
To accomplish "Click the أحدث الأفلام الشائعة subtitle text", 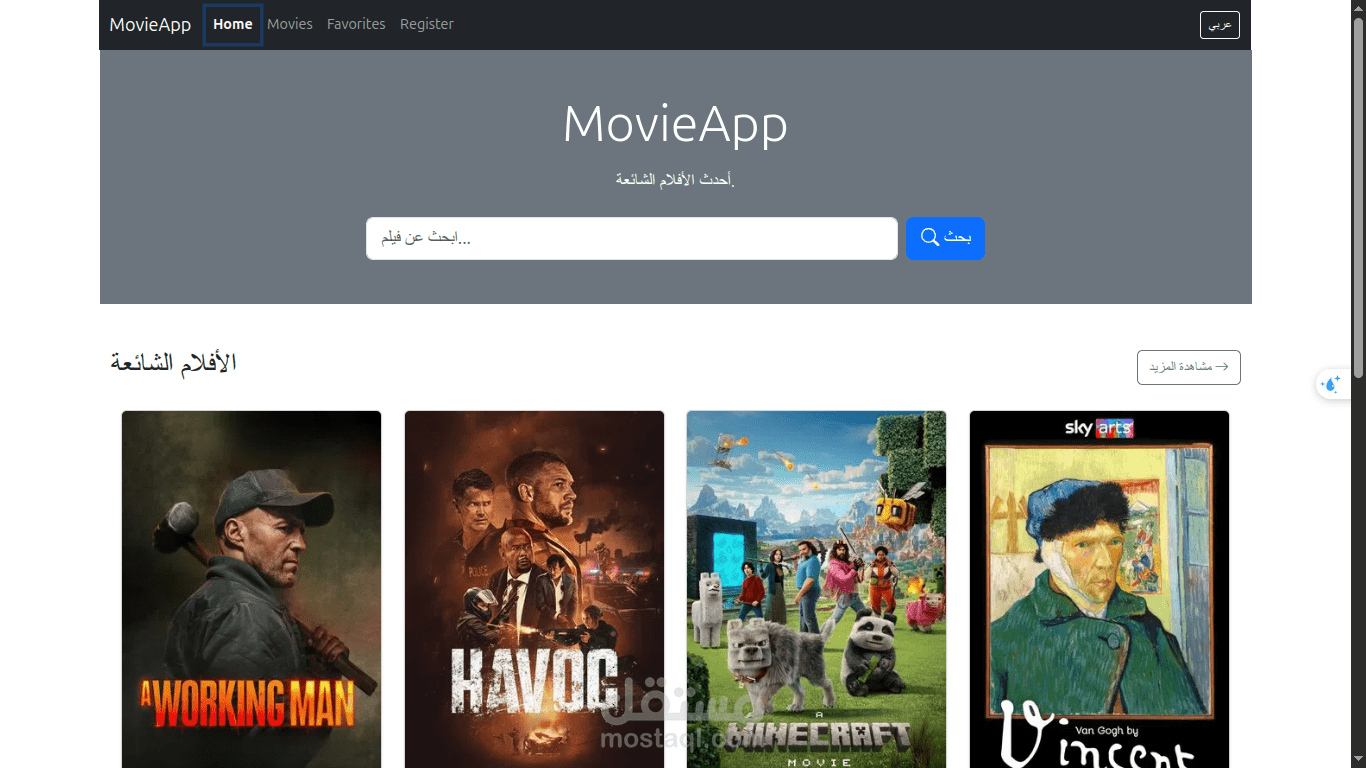I will click(x=675, y=180).
